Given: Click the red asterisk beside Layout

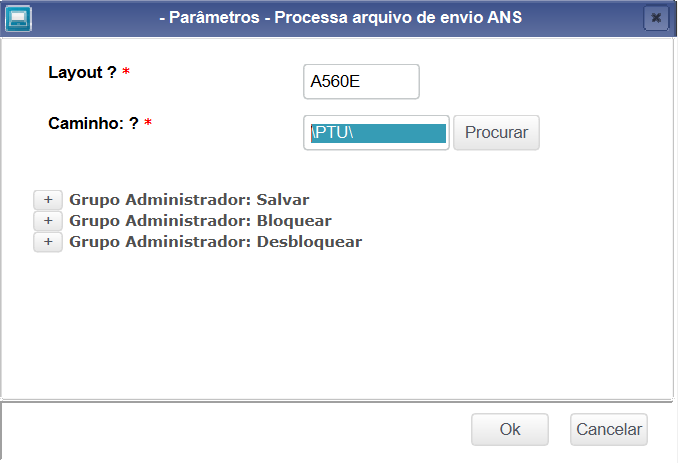Looking at the screenshot, I should click(126, 74).
